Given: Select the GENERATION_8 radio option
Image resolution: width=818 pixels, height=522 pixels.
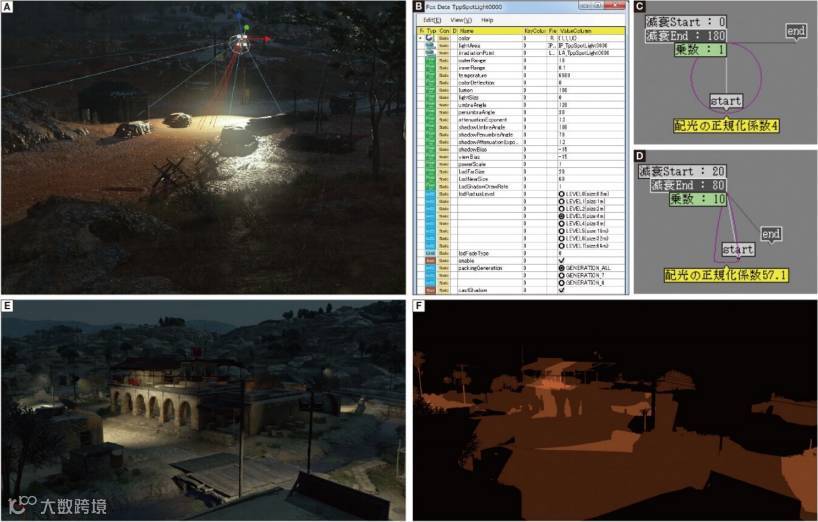Looking at the screenshot, I should pos(561,282).
